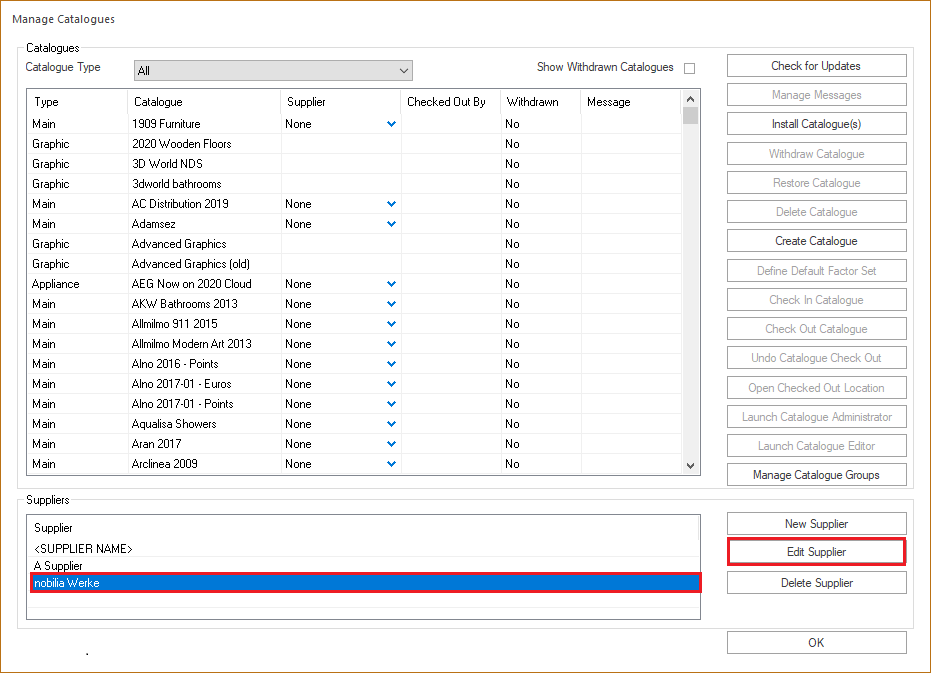Expand supplier dropdown for Aran 2017
Image resolution: width=931 pixels, height=673 pixels.
[x=391, y=444]
